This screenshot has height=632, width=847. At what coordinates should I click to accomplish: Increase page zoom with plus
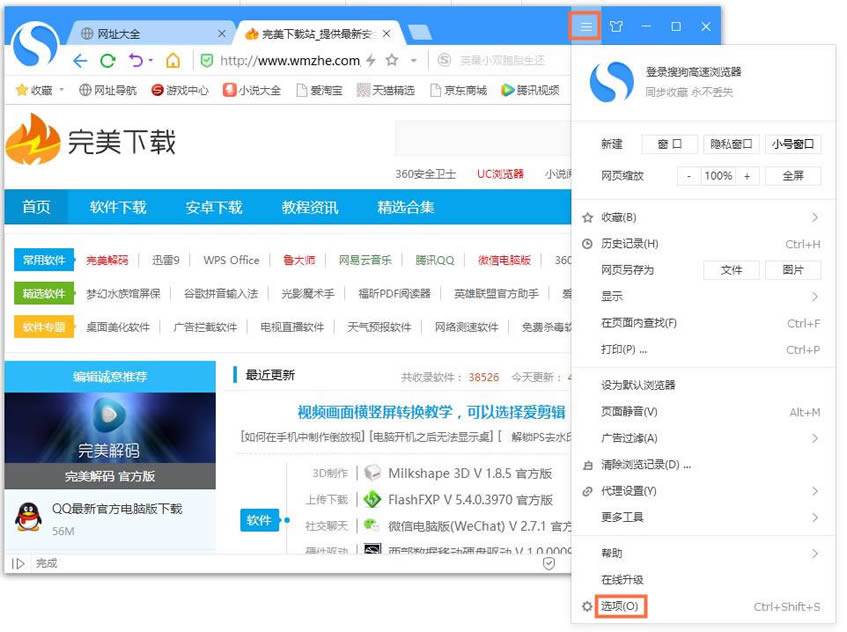click(747, 176)
